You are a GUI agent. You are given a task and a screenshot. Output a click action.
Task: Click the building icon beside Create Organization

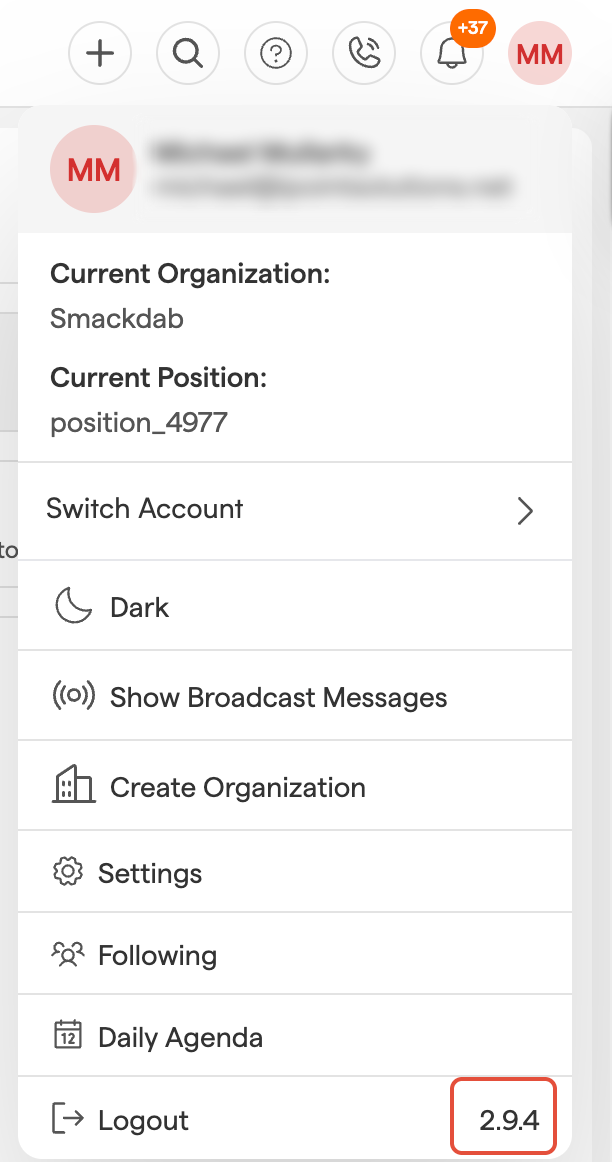pyautogui.click(x=72, y=787)
